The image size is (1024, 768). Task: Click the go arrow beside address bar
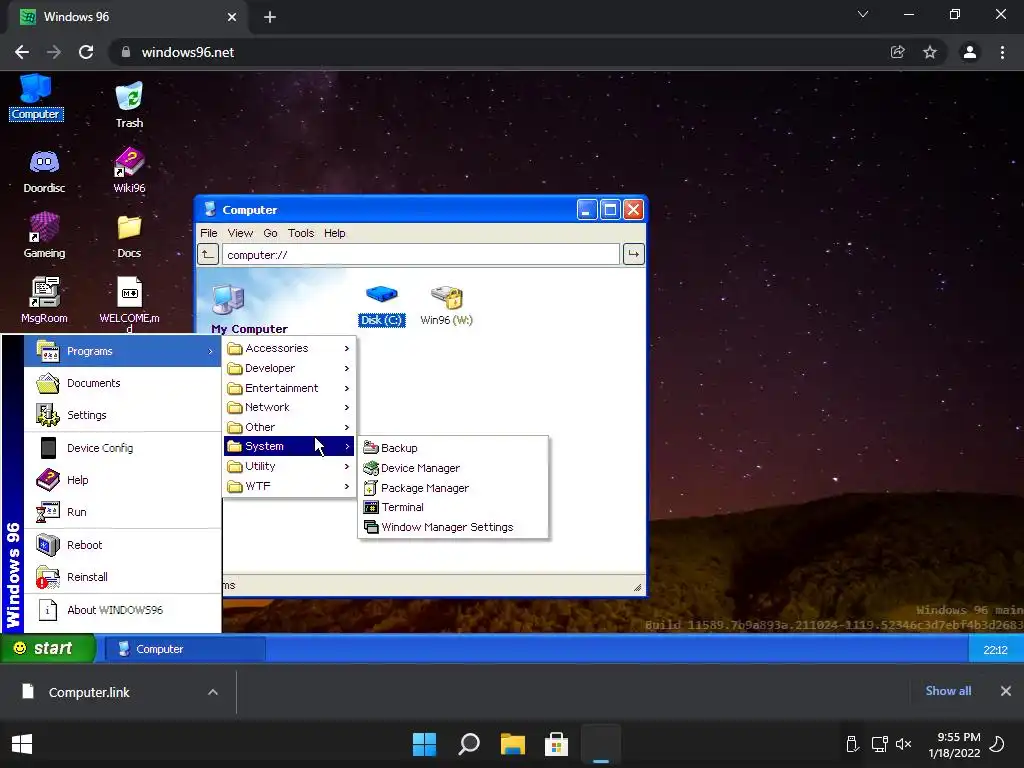click(x=633, y=254)
